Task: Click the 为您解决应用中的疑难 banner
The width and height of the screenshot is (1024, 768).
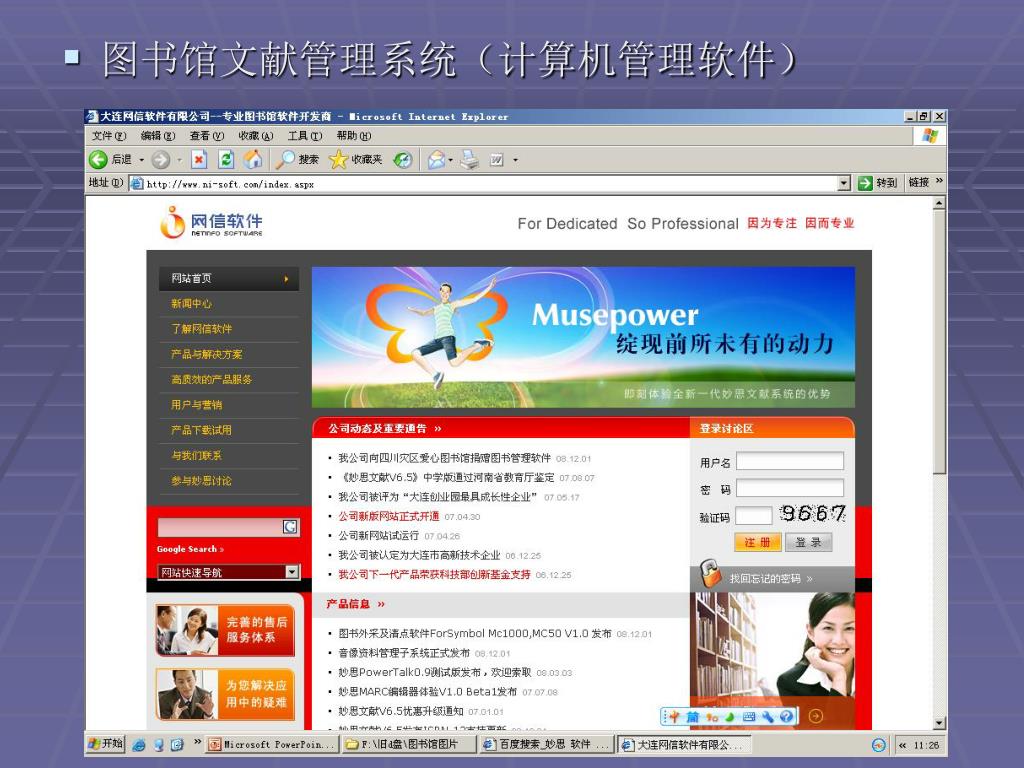Action: tap(225, 694)
